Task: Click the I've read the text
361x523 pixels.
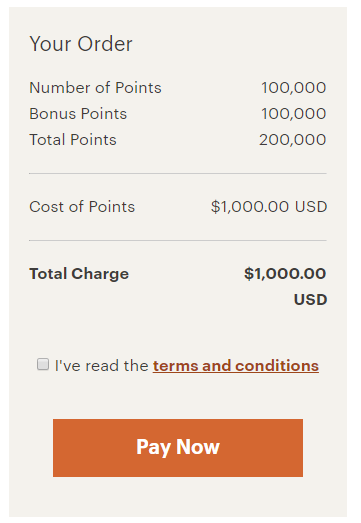Action: tap(102, 366)
